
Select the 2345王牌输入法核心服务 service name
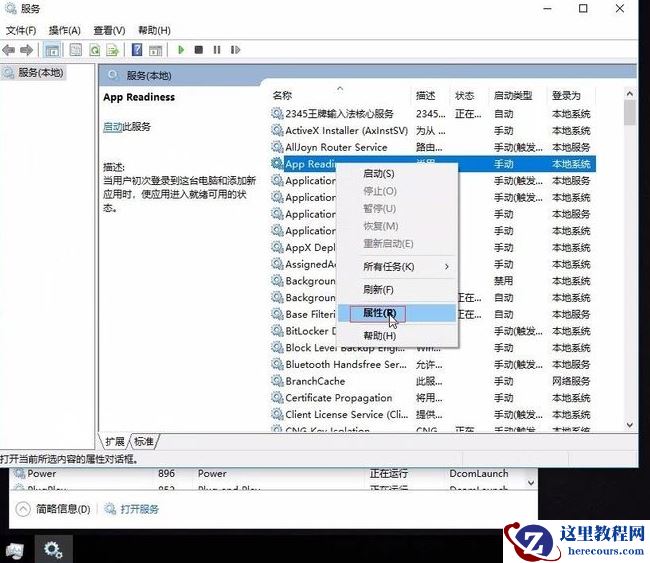pyautogui.click(x=339, y=114)
